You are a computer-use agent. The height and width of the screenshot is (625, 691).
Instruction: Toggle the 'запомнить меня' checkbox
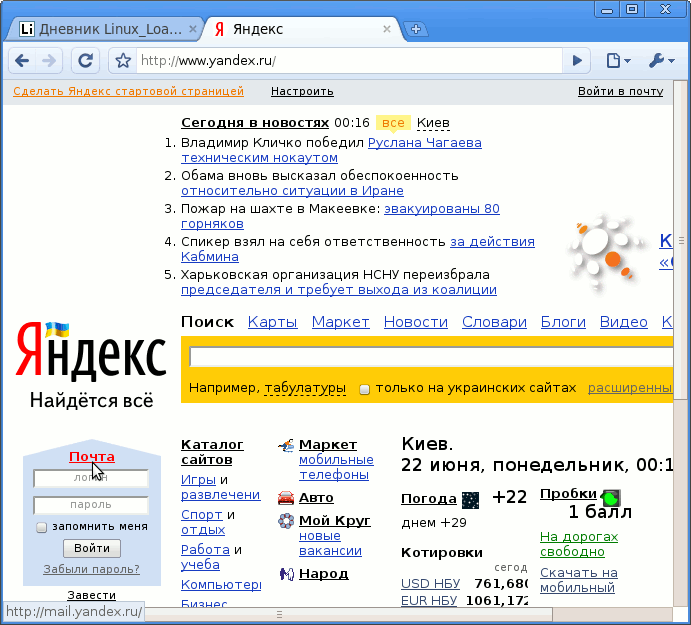point(41,527)
